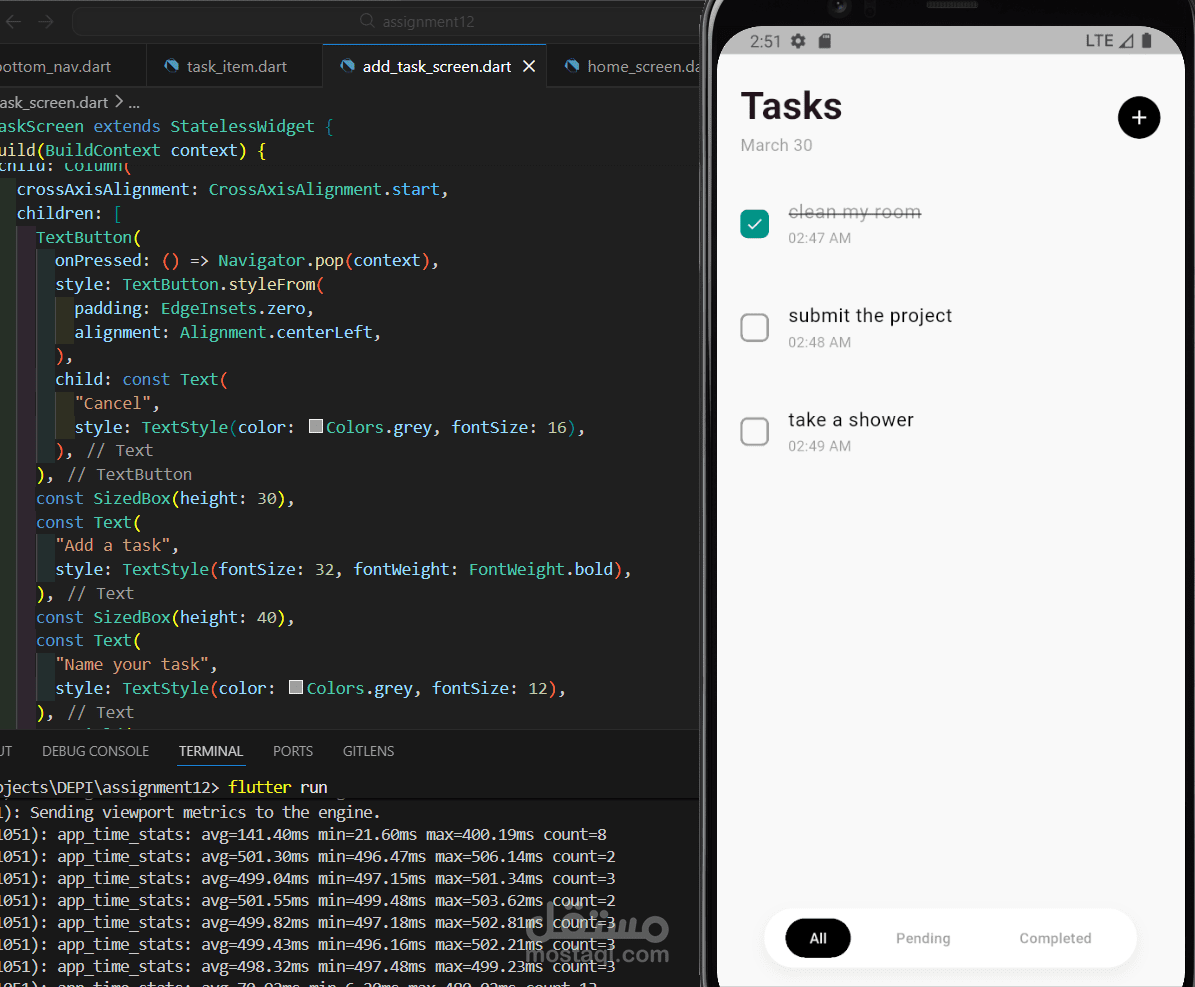This screenshot has width=1195, height=987.
Task: Check the submit the project task
Action: tap(755, 328)
